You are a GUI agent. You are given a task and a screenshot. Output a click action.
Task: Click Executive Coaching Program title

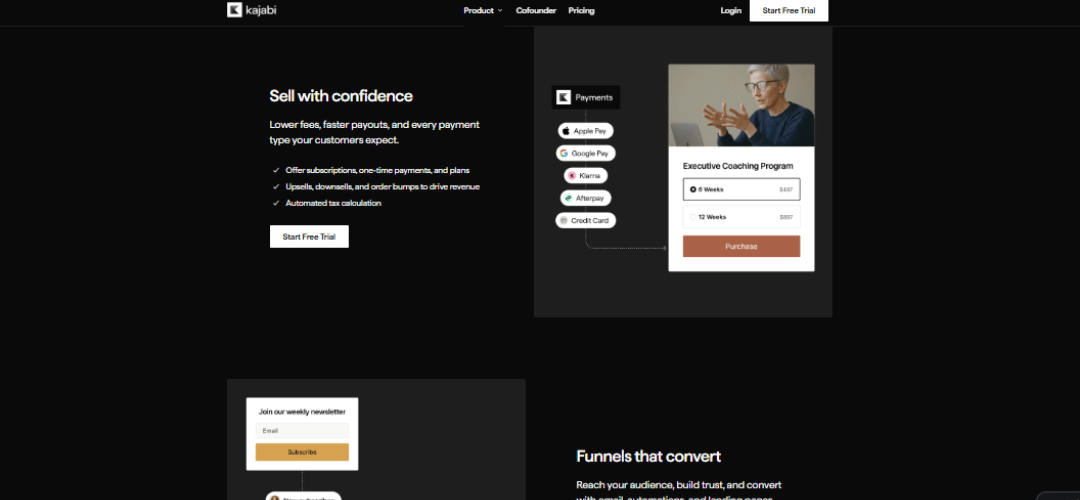point(738,166)
